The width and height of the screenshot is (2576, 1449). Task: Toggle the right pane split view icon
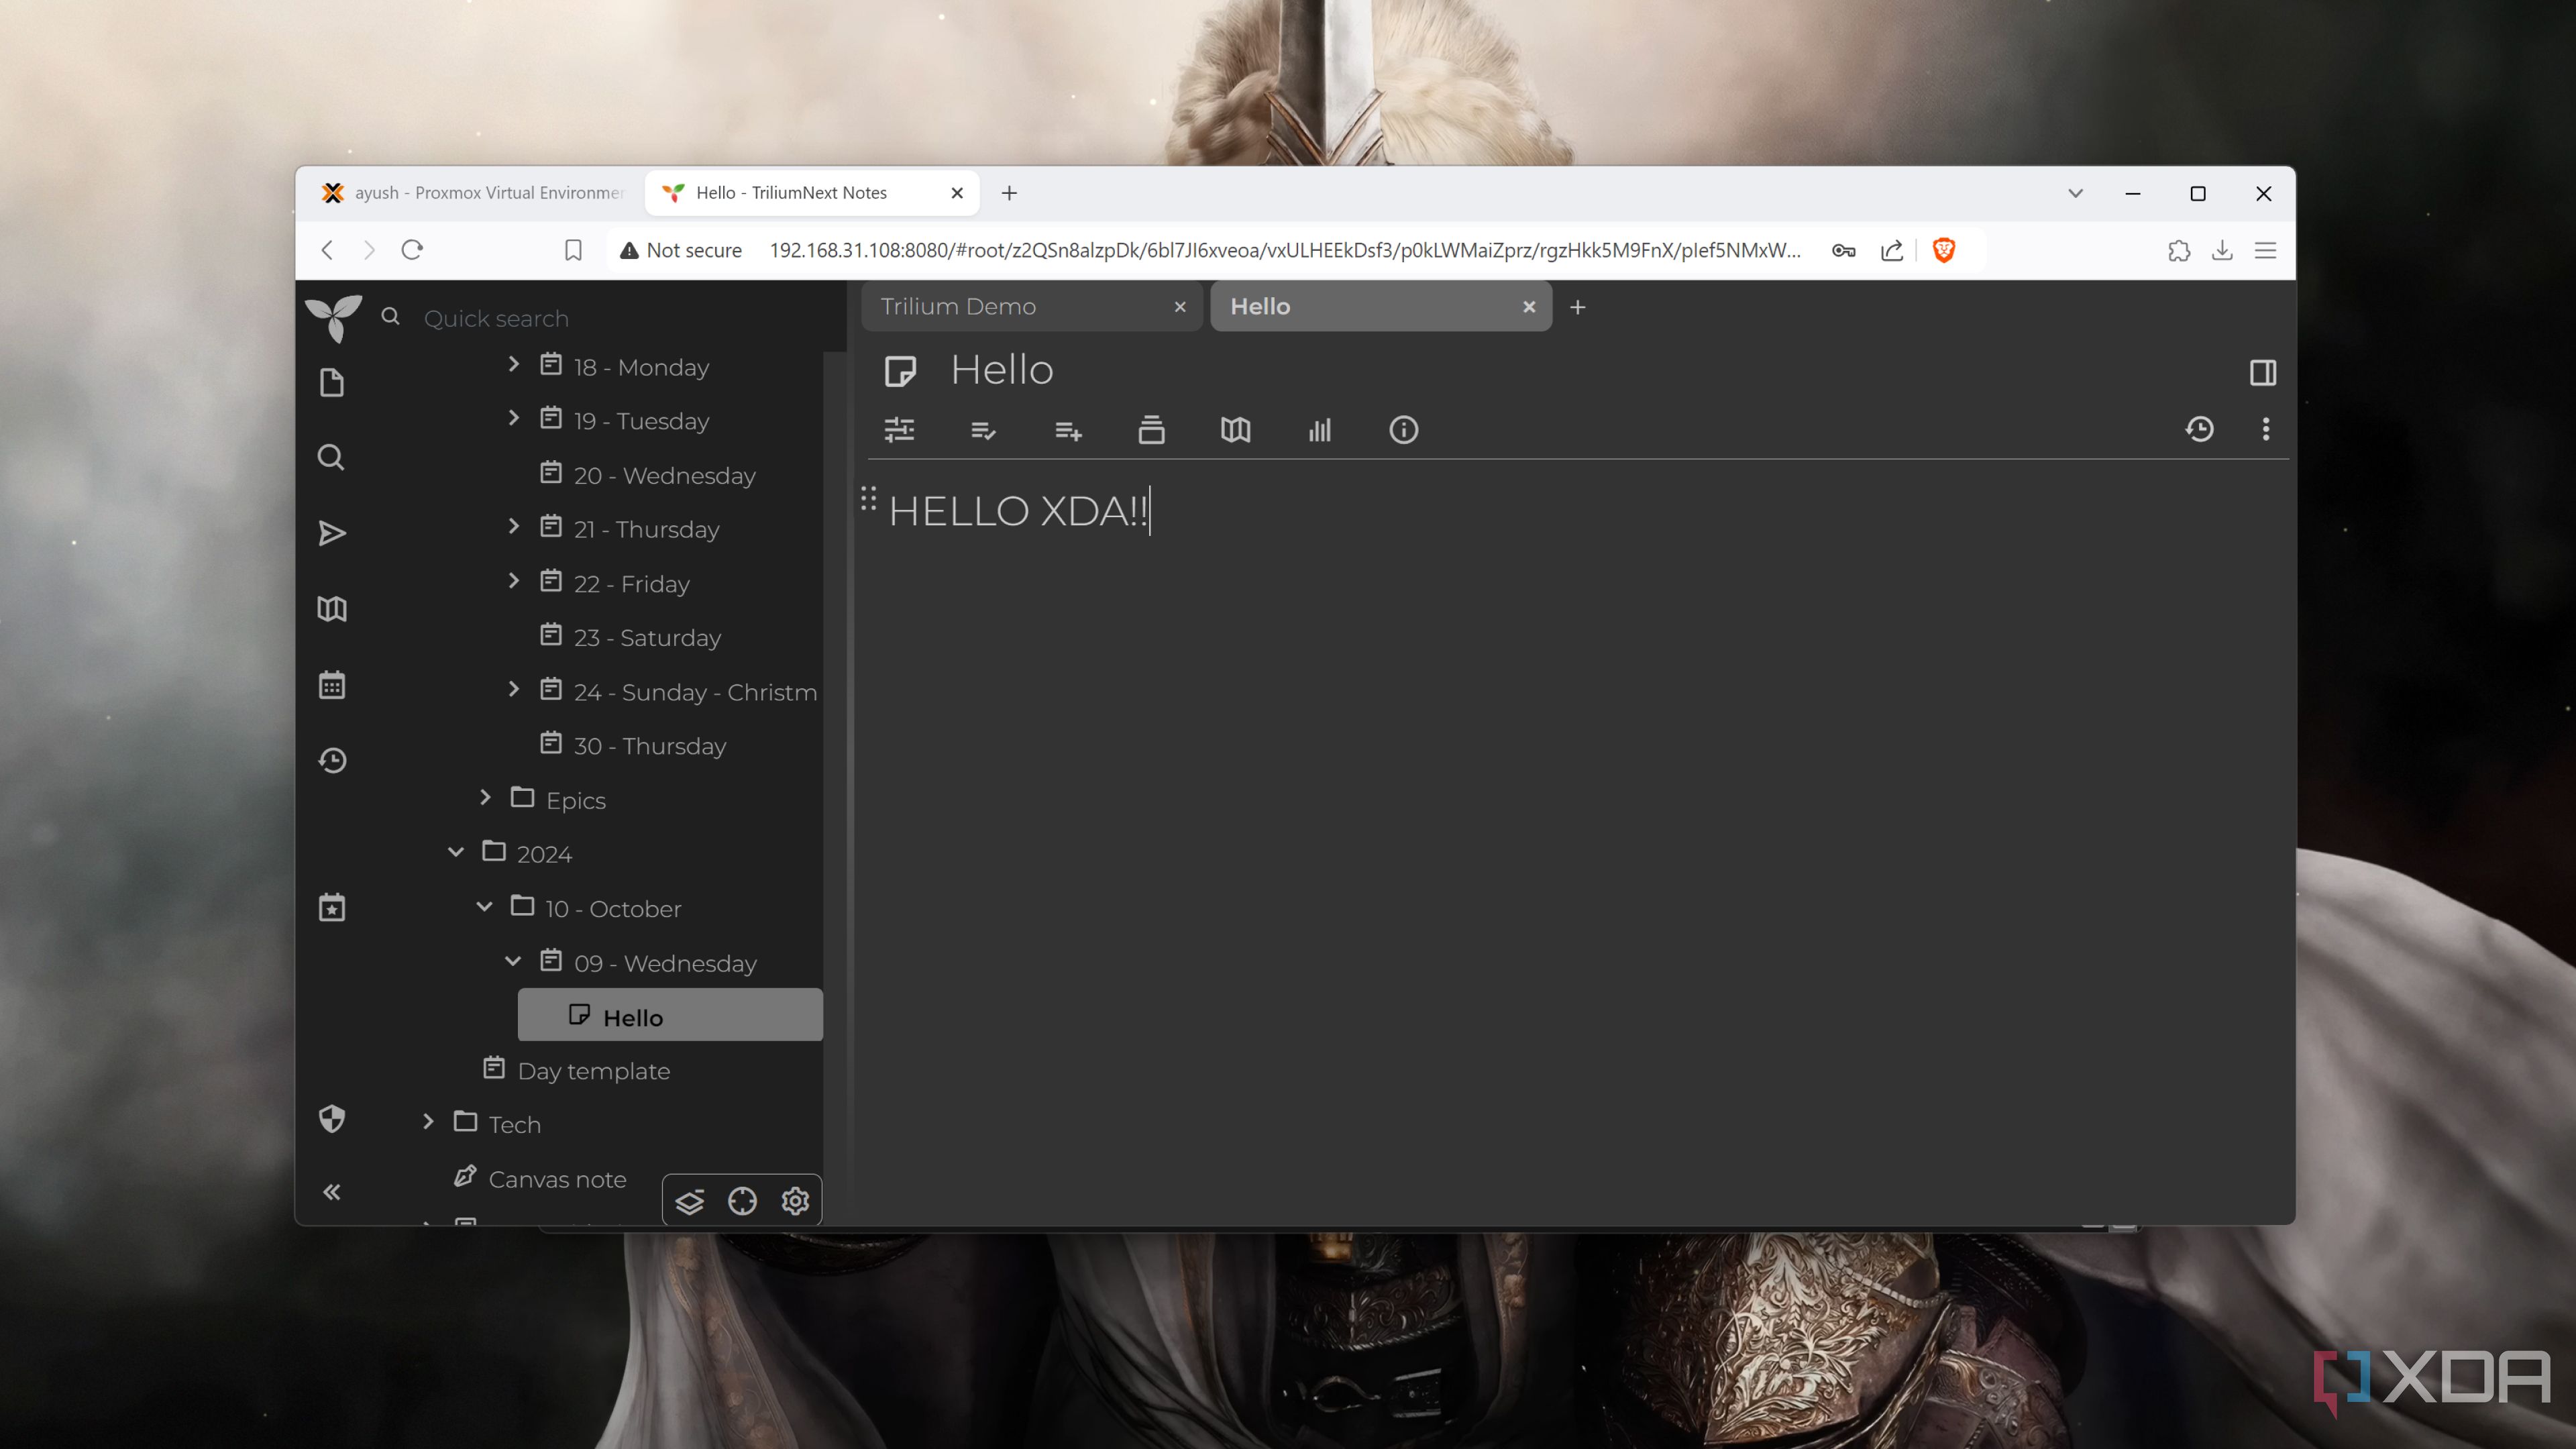point(2263,372)
